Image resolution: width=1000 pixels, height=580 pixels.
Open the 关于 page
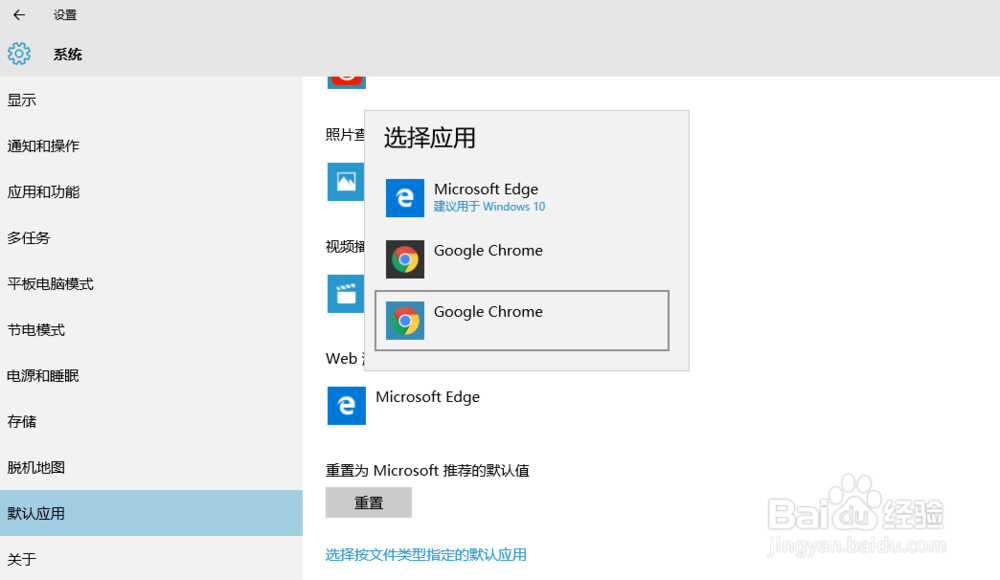151,559
